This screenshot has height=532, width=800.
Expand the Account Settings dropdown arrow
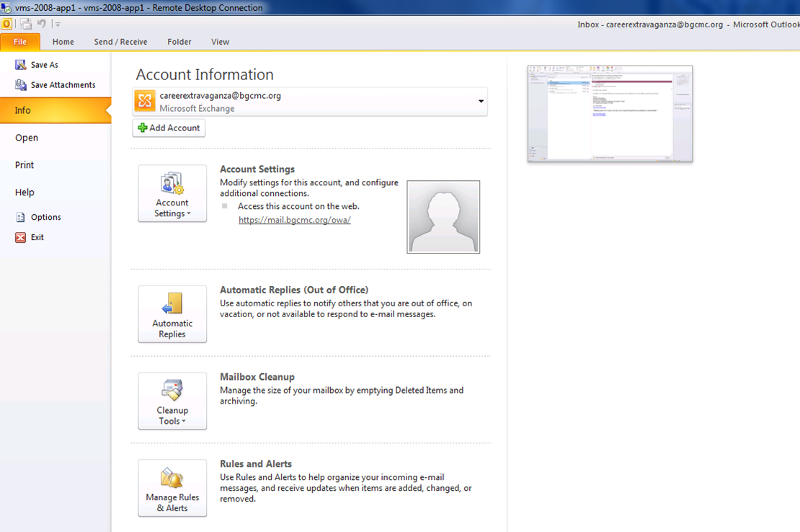coord(189,214)
